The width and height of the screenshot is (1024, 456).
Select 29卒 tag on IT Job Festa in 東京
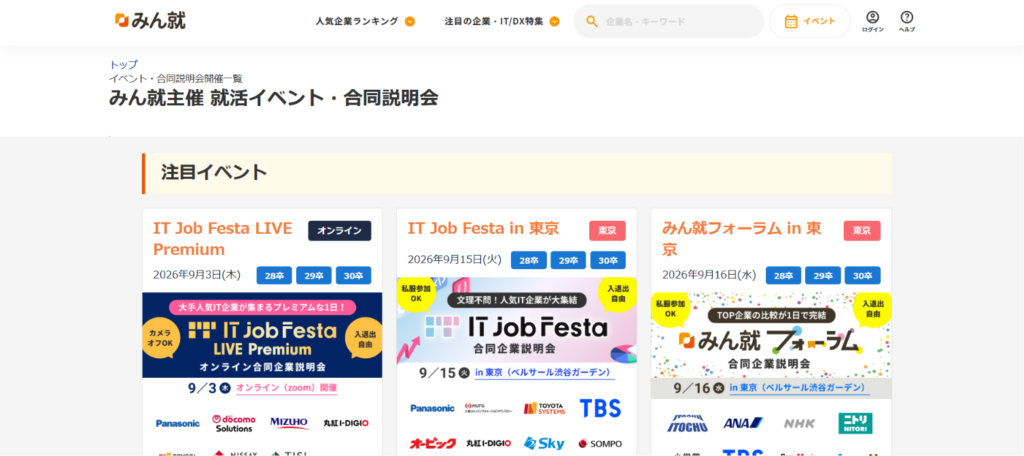[568, 260]
